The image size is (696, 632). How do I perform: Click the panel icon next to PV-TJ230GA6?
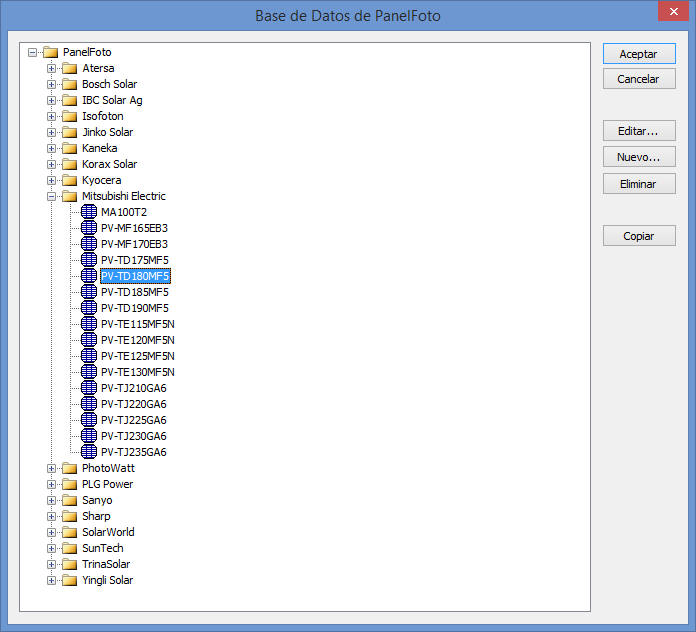89,435
